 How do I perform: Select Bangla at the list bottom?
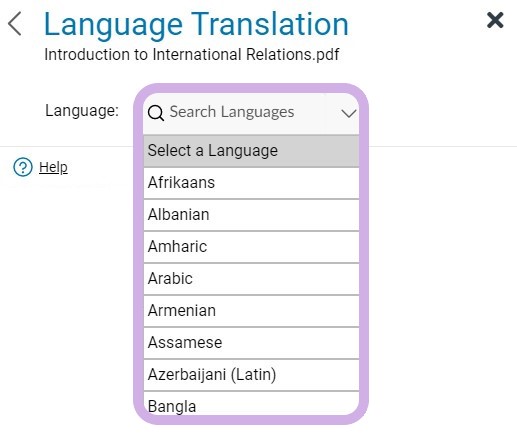pos(251,404)
